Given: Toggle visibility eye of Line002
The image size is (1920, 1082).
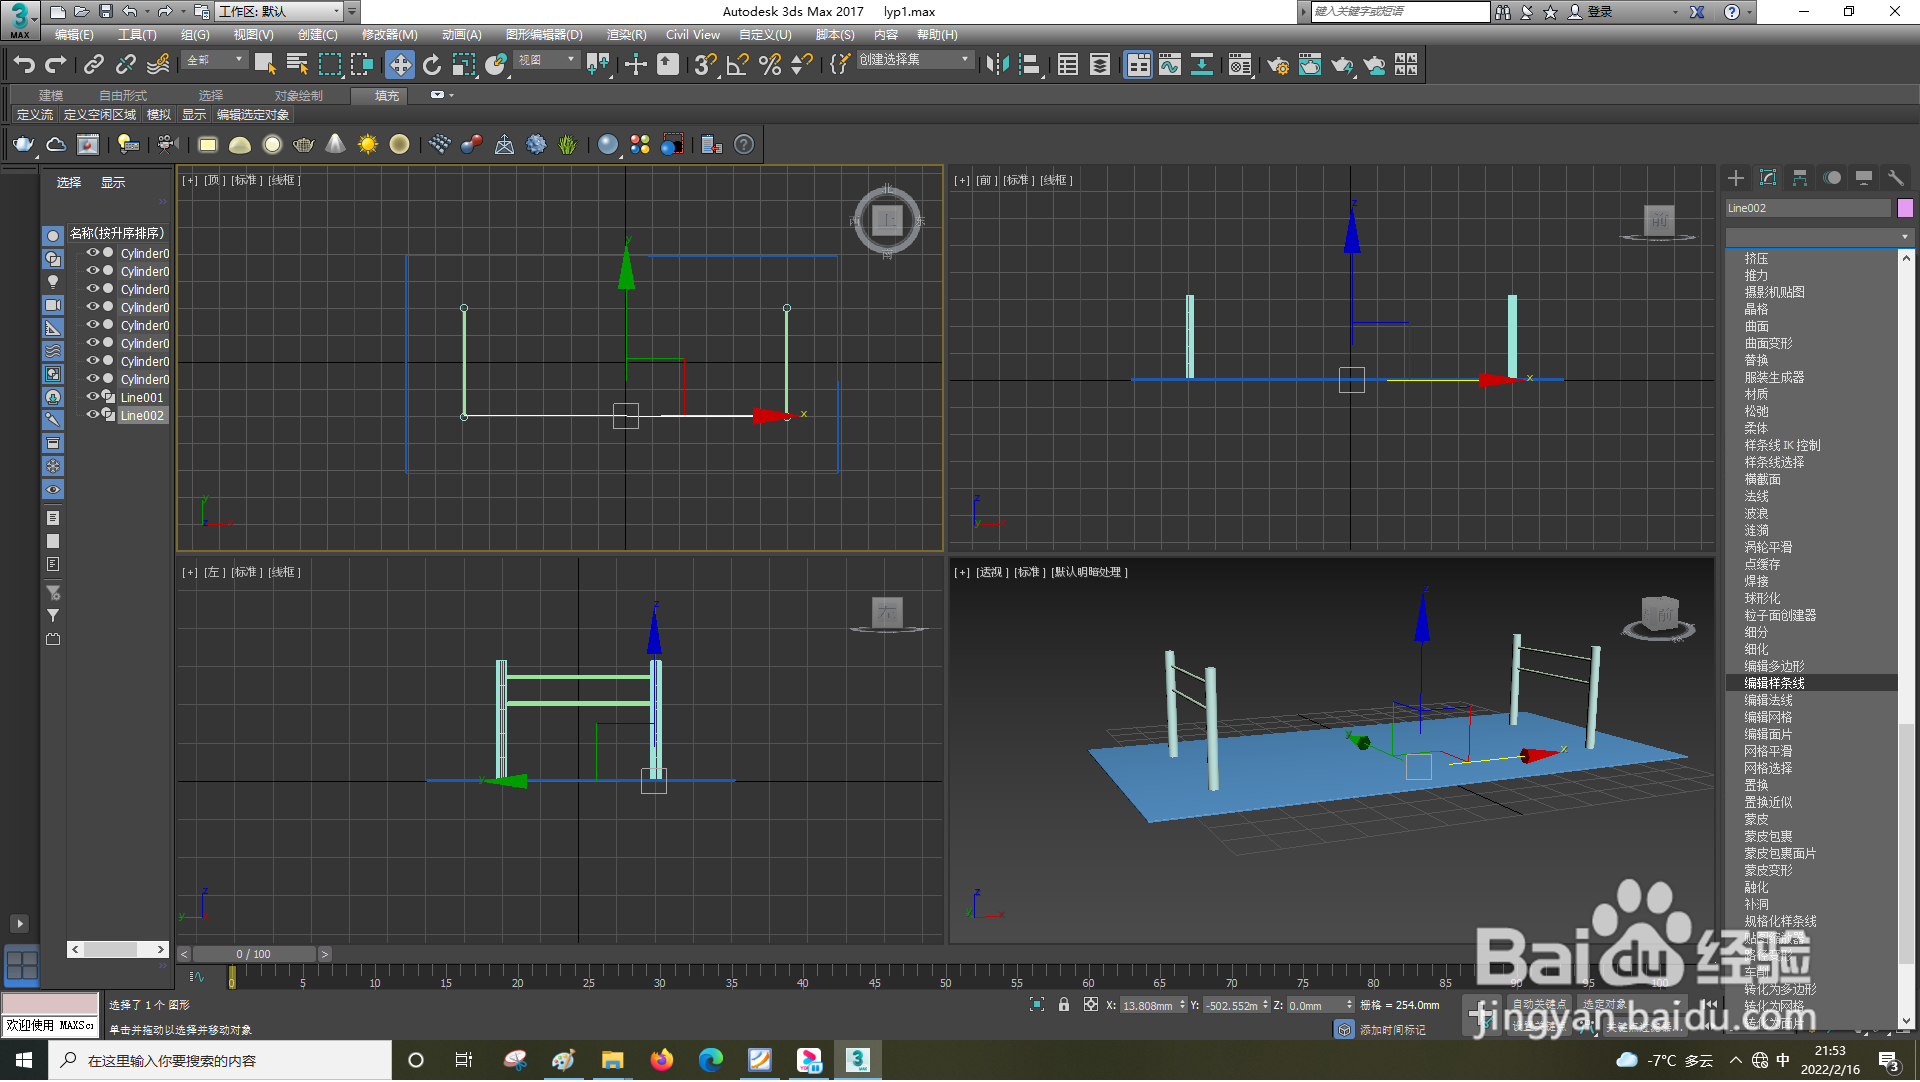Looking at the screenshot, I should pos(93,415).
